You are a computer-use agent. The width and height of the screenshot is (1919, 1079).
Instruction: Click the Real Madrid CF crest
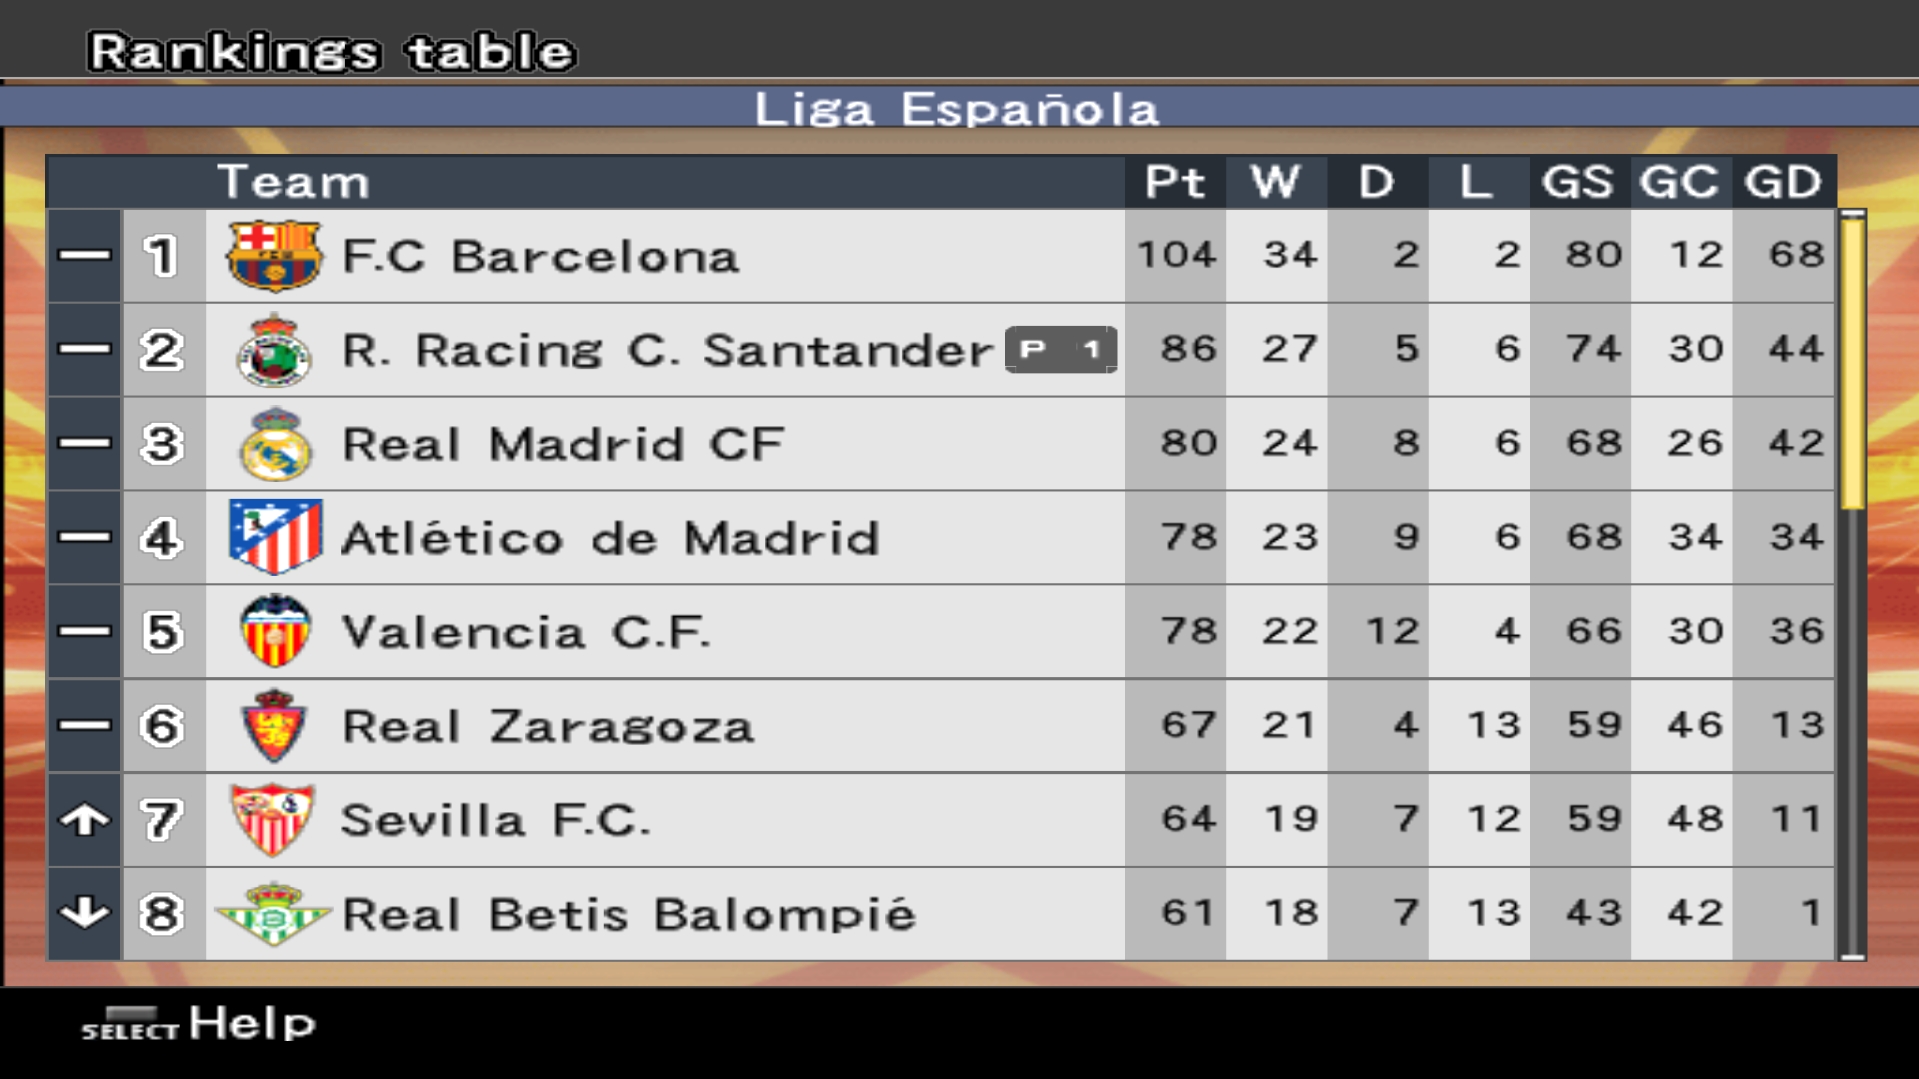point(275,444)
